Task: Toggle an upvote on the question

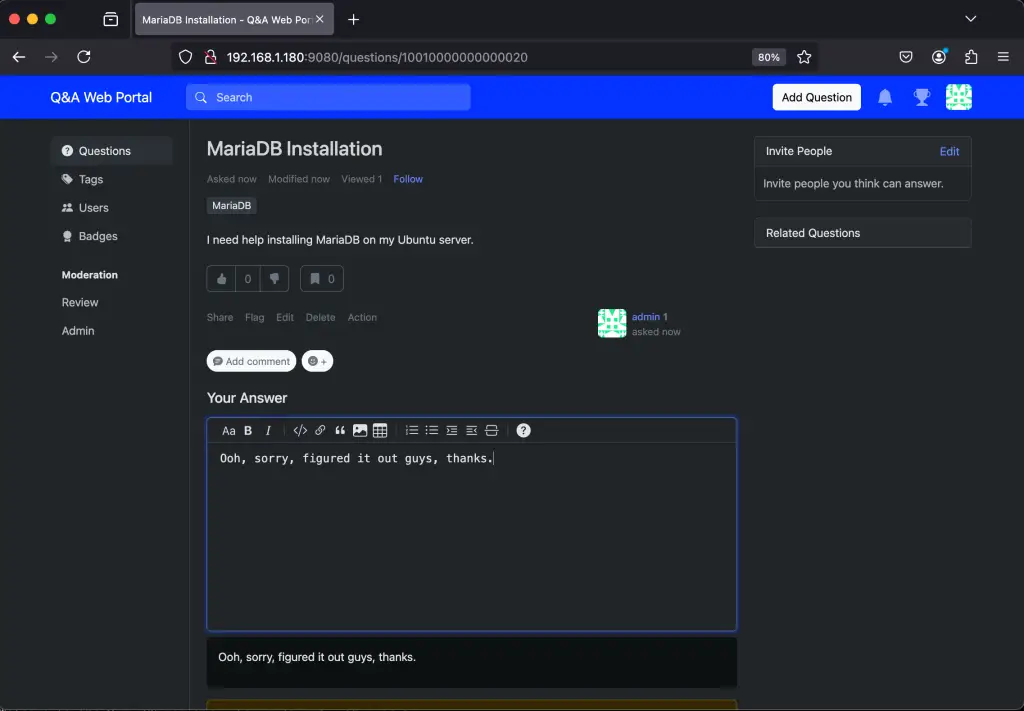Action: click(x=221, y=278)
